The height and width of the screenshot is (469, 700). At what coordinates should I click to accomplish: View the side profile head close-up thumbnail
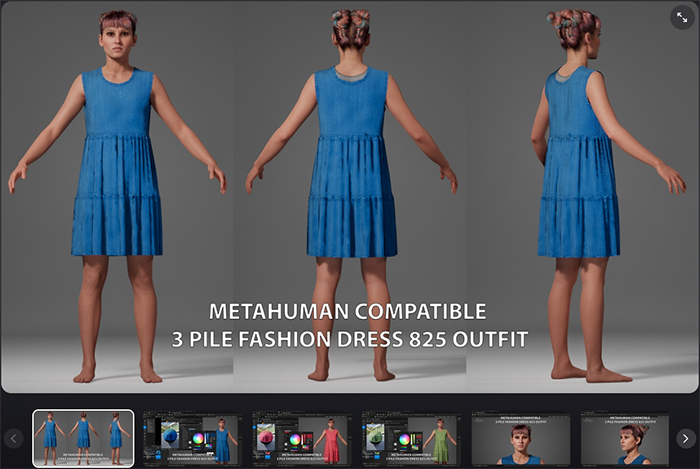click(630, 438)
